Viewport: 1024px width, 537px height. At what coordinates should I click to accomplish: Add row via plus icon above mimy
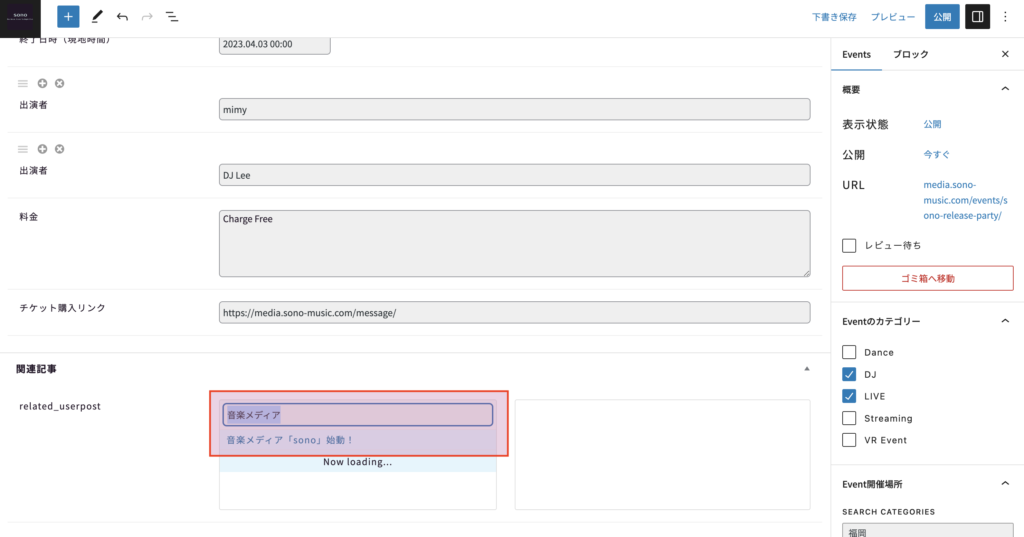(42, 83)
